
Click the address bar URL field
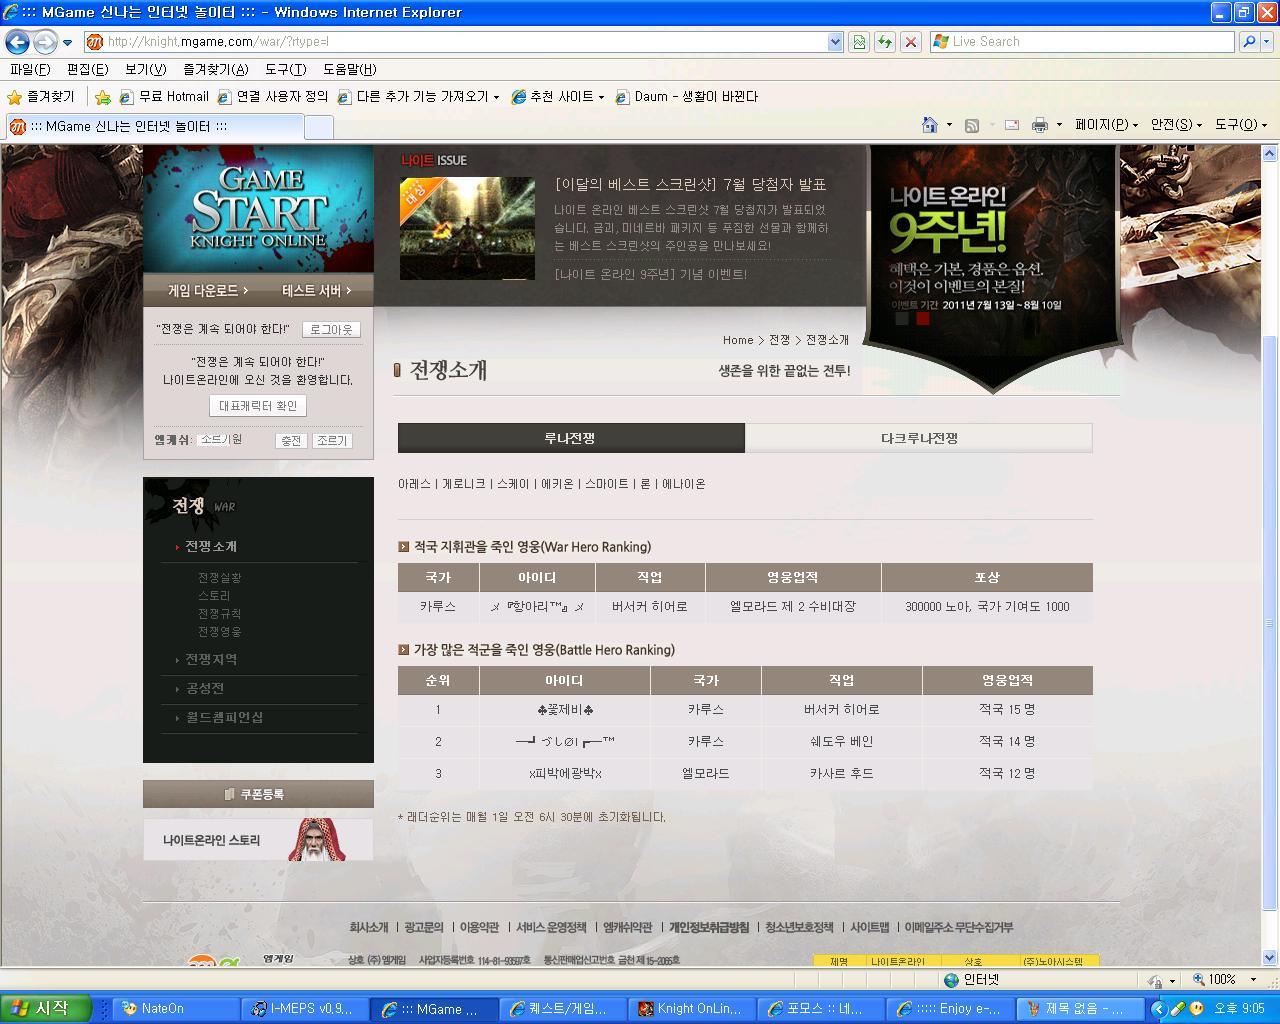[455, 42]
